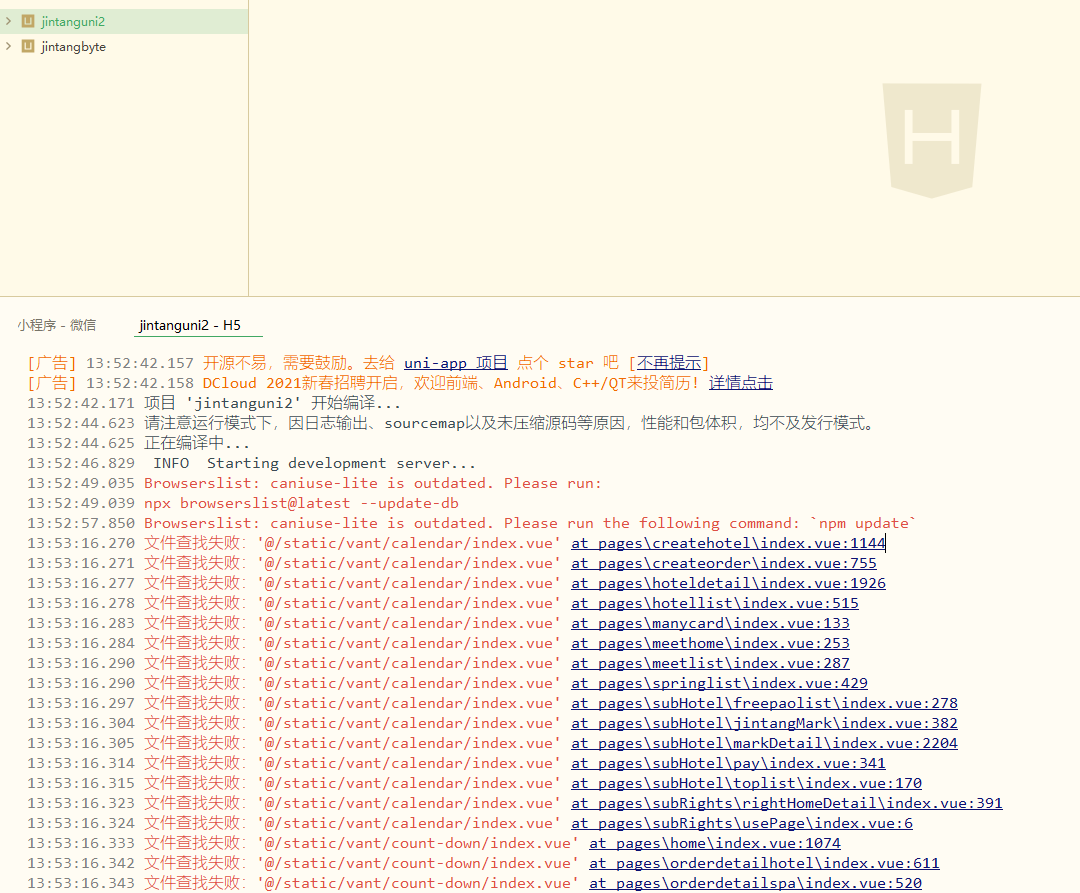
Task: Open the 详情点击 recruitment link
Action: tap(740, 383)
